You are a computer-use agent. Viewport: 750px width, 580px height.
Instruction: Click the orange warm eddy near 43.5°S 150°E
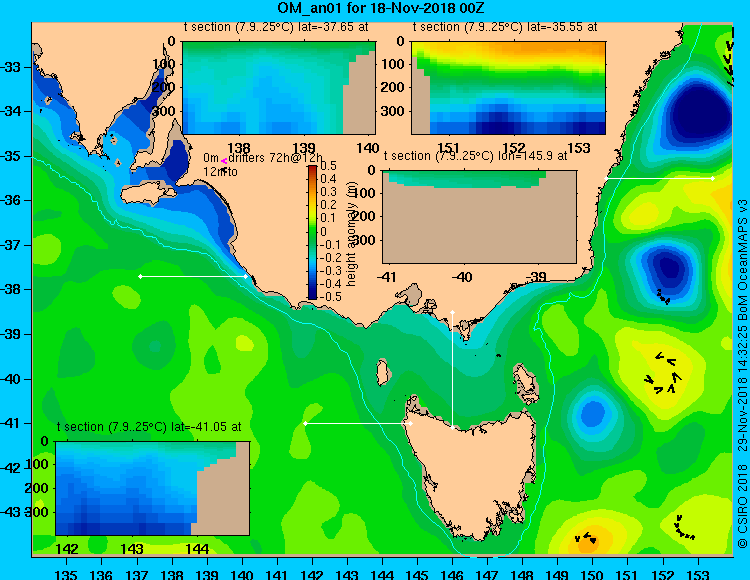[592, 539]
